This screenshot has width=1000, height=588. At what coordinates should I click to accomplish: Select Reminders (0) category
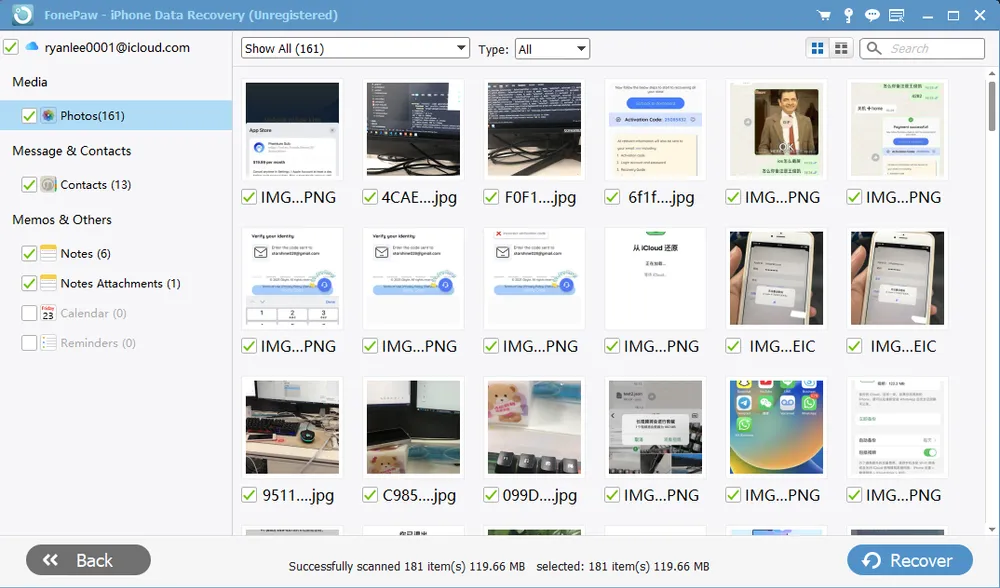click(x=98, y=342)
